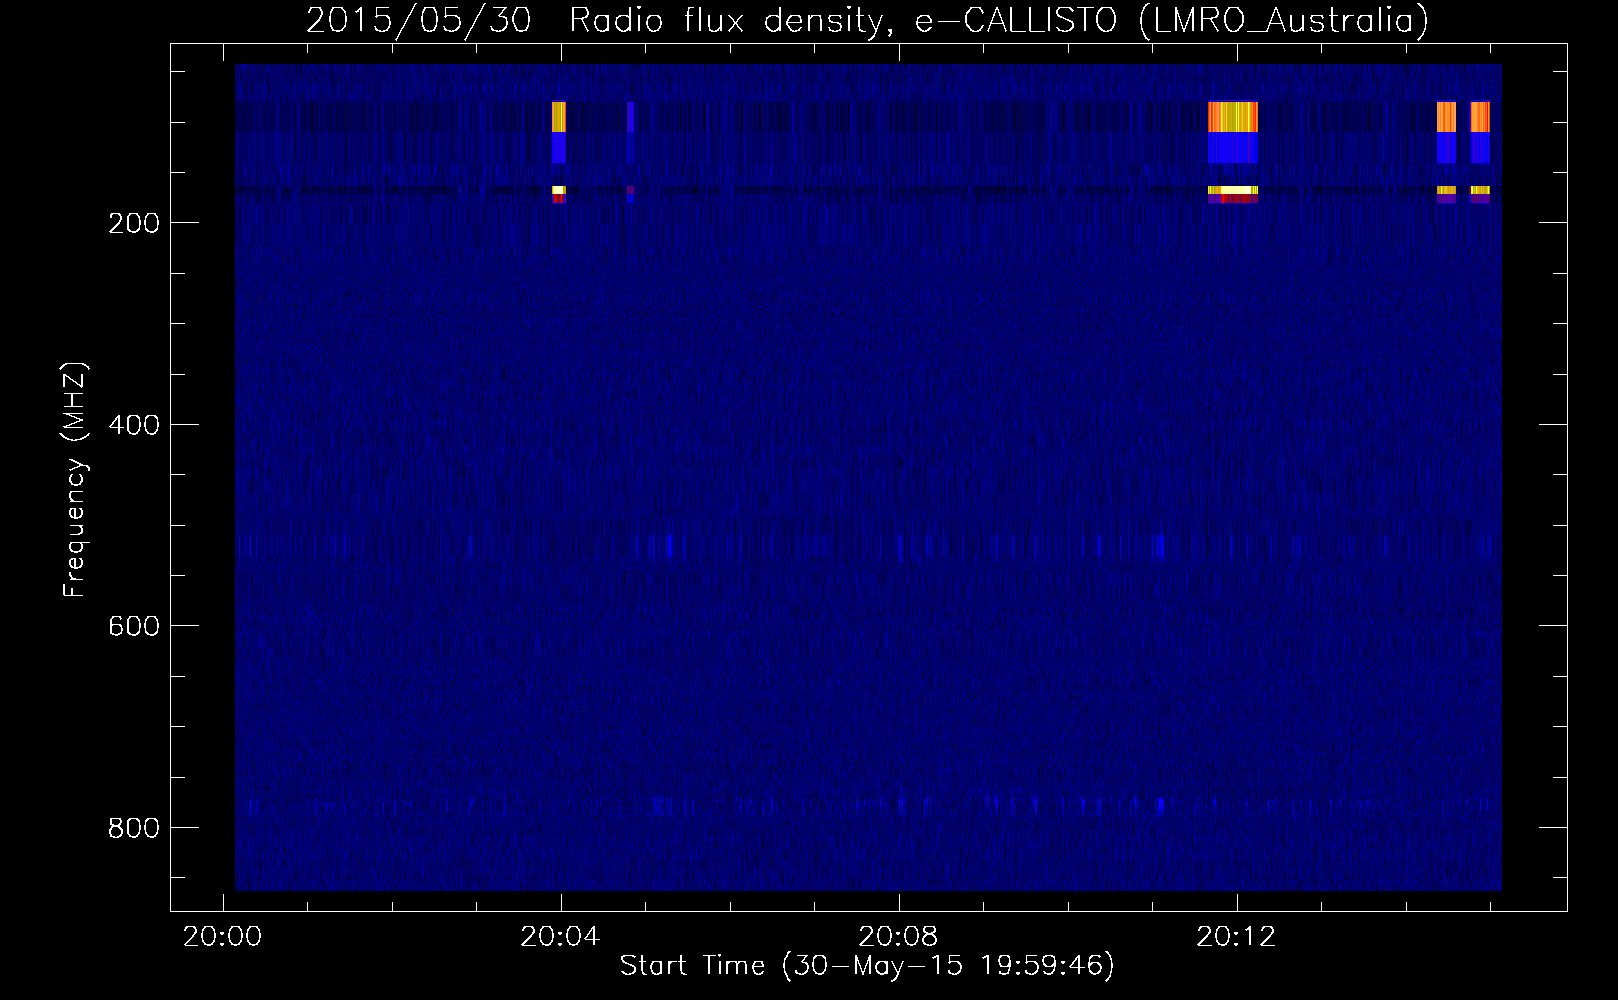This screenshot has height=1000, width=1618.
Task: Click the '20:00' time tick label
Action: click(x=222, y=936)
